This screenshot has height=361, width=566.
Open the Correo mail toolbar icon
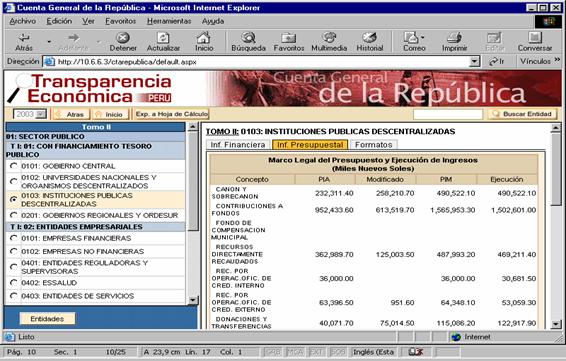pos(412,38)
